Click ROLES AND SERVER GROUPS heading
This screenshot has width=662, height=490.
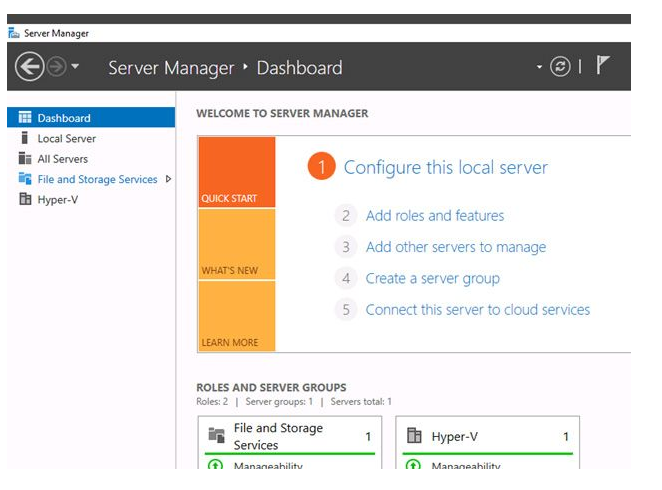tap(271, 387)
